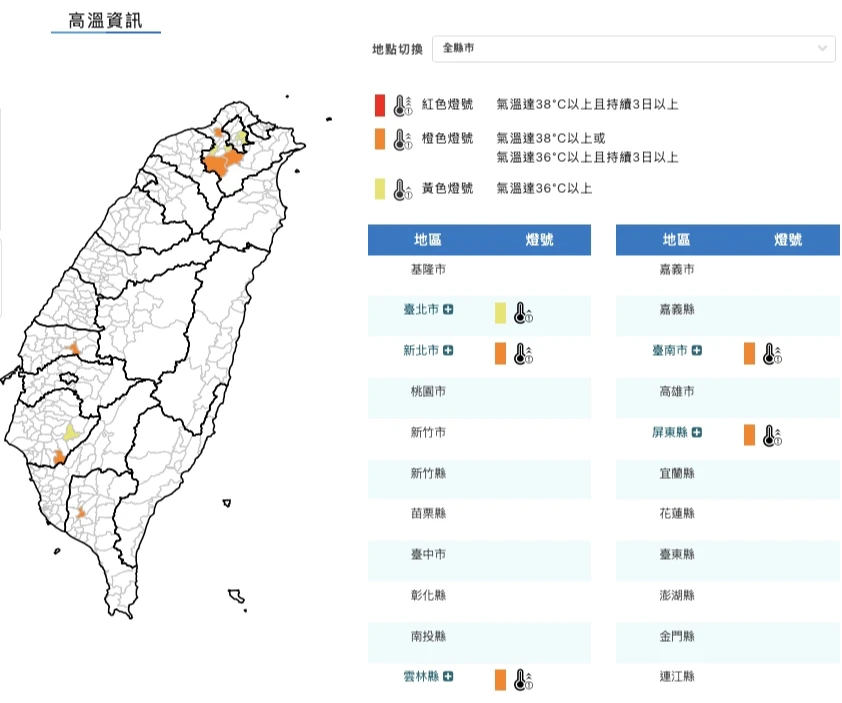
Task: Click the 臺北市 district link
Action: [421, 310]
